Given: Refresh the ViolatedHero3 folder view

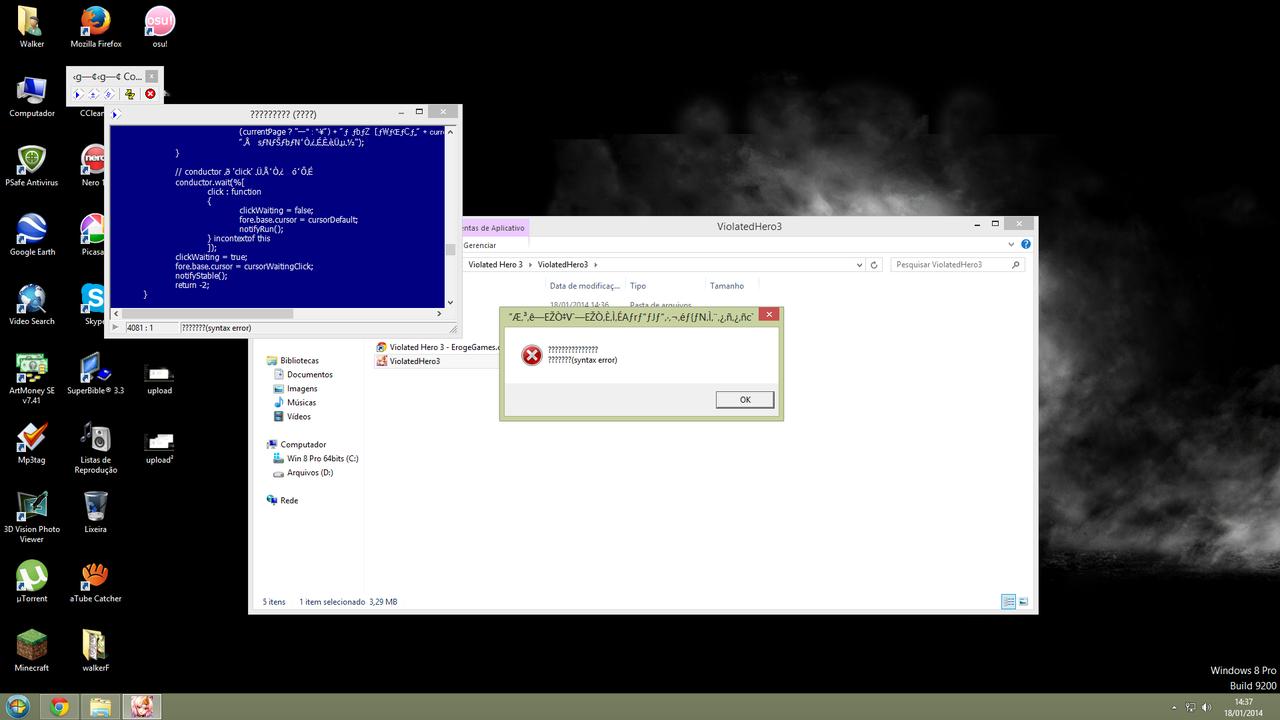Looking at the screenshot, I should tap(874, 265).
